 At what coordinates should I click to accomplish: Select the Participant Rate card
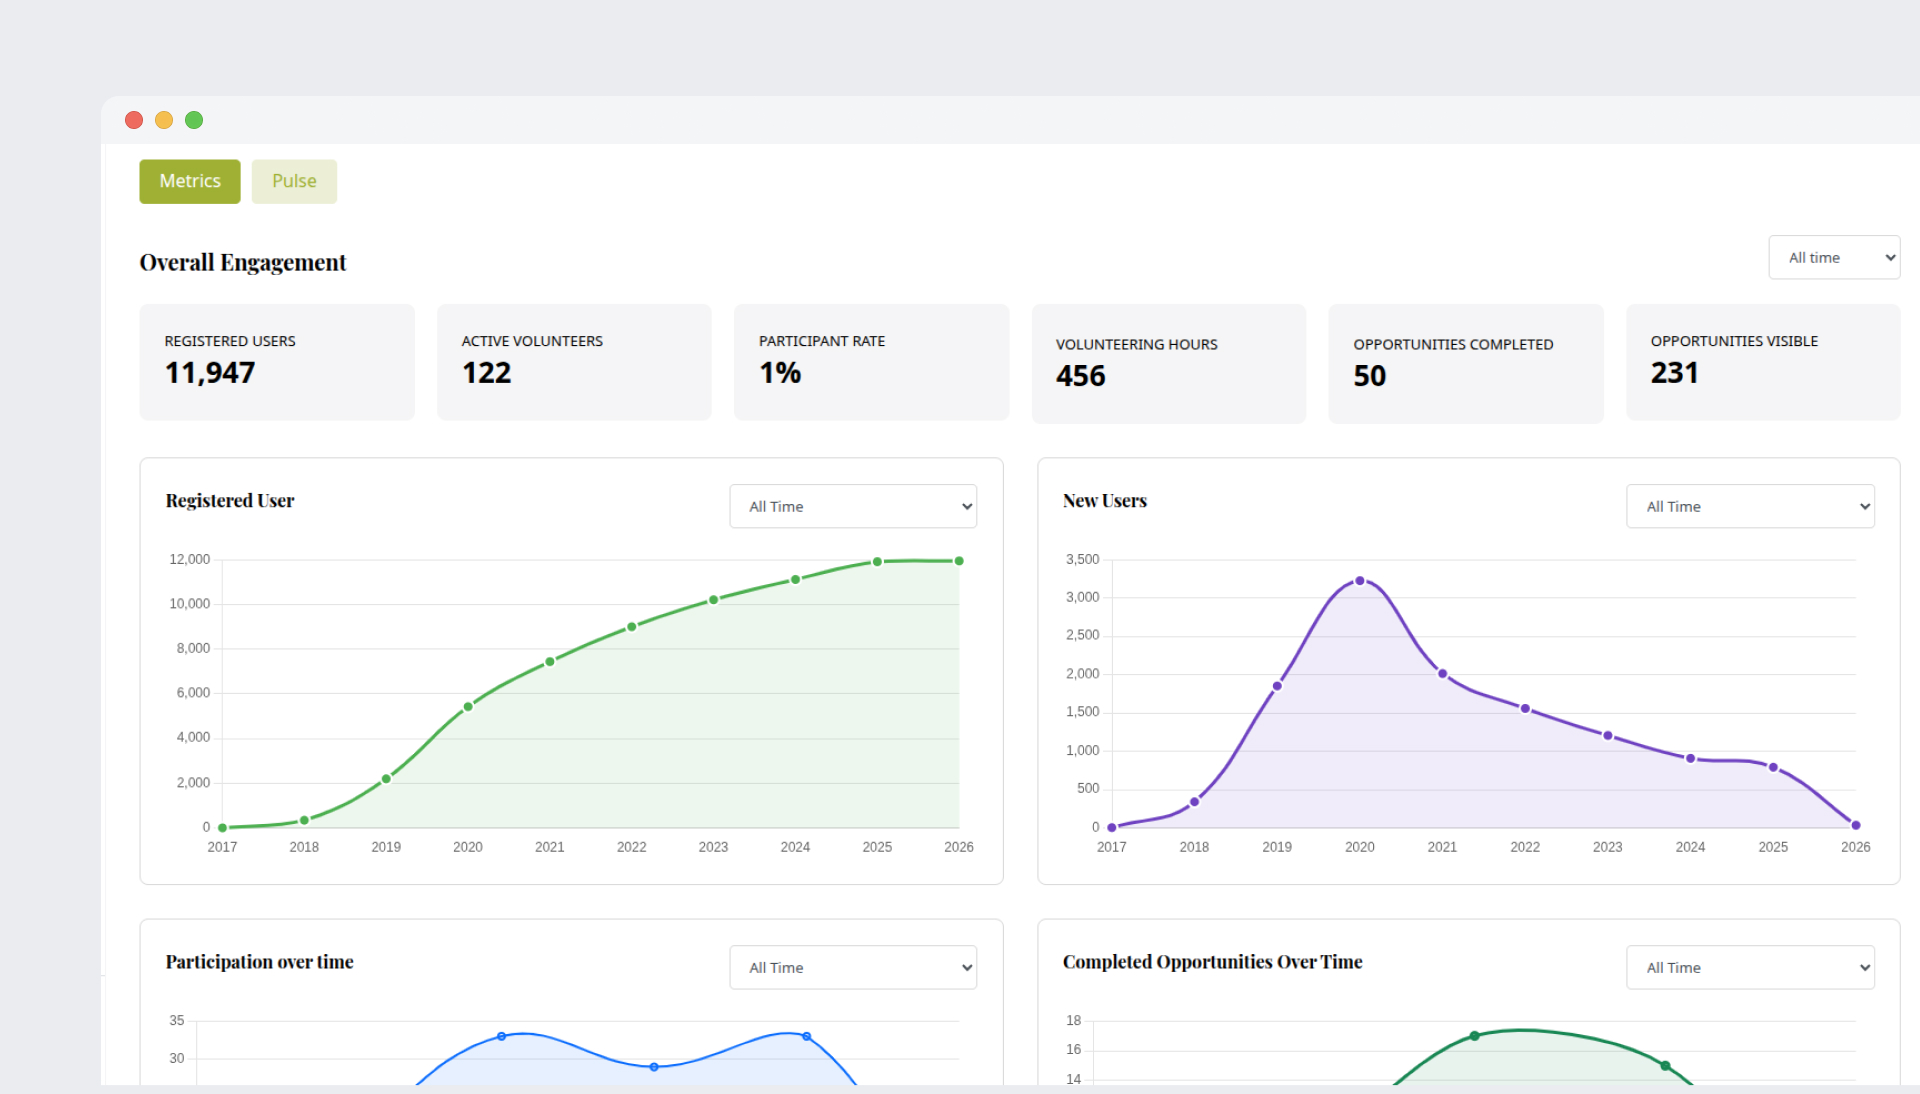pyautogui.click(x=870, y=362)
